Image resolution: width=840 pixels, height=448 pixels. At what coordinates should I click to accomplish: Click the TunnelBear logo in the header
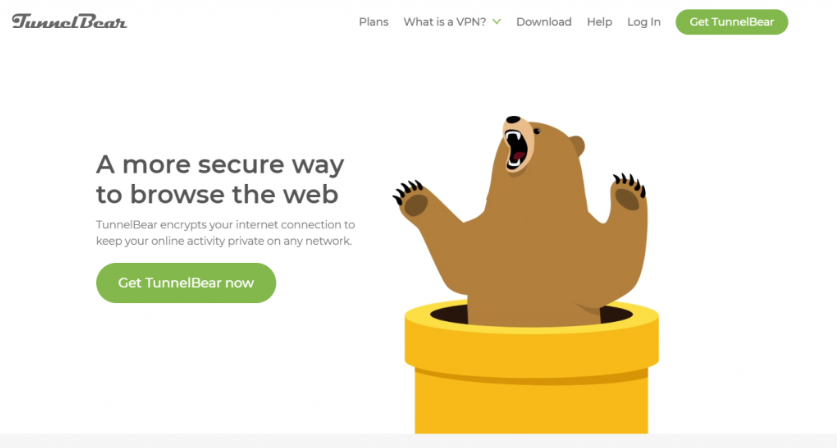click(70, 21)
